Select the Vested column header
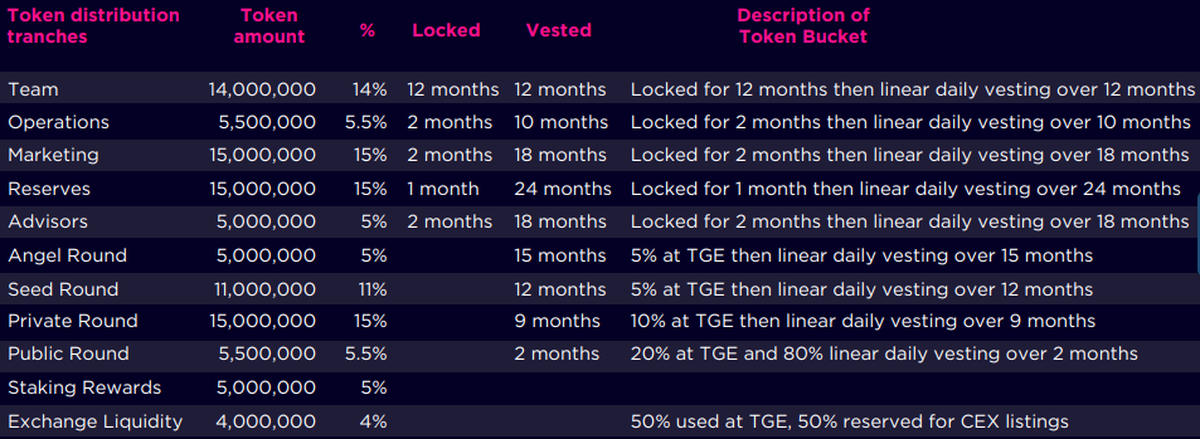This screenshot has height=439, width=1200. [x=559, y=31]
